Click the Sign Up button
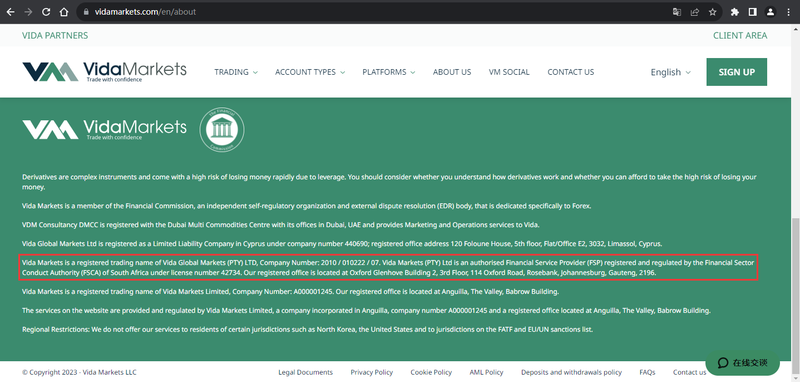The height and width of the screenshot is (382, 800). point(736,72)
